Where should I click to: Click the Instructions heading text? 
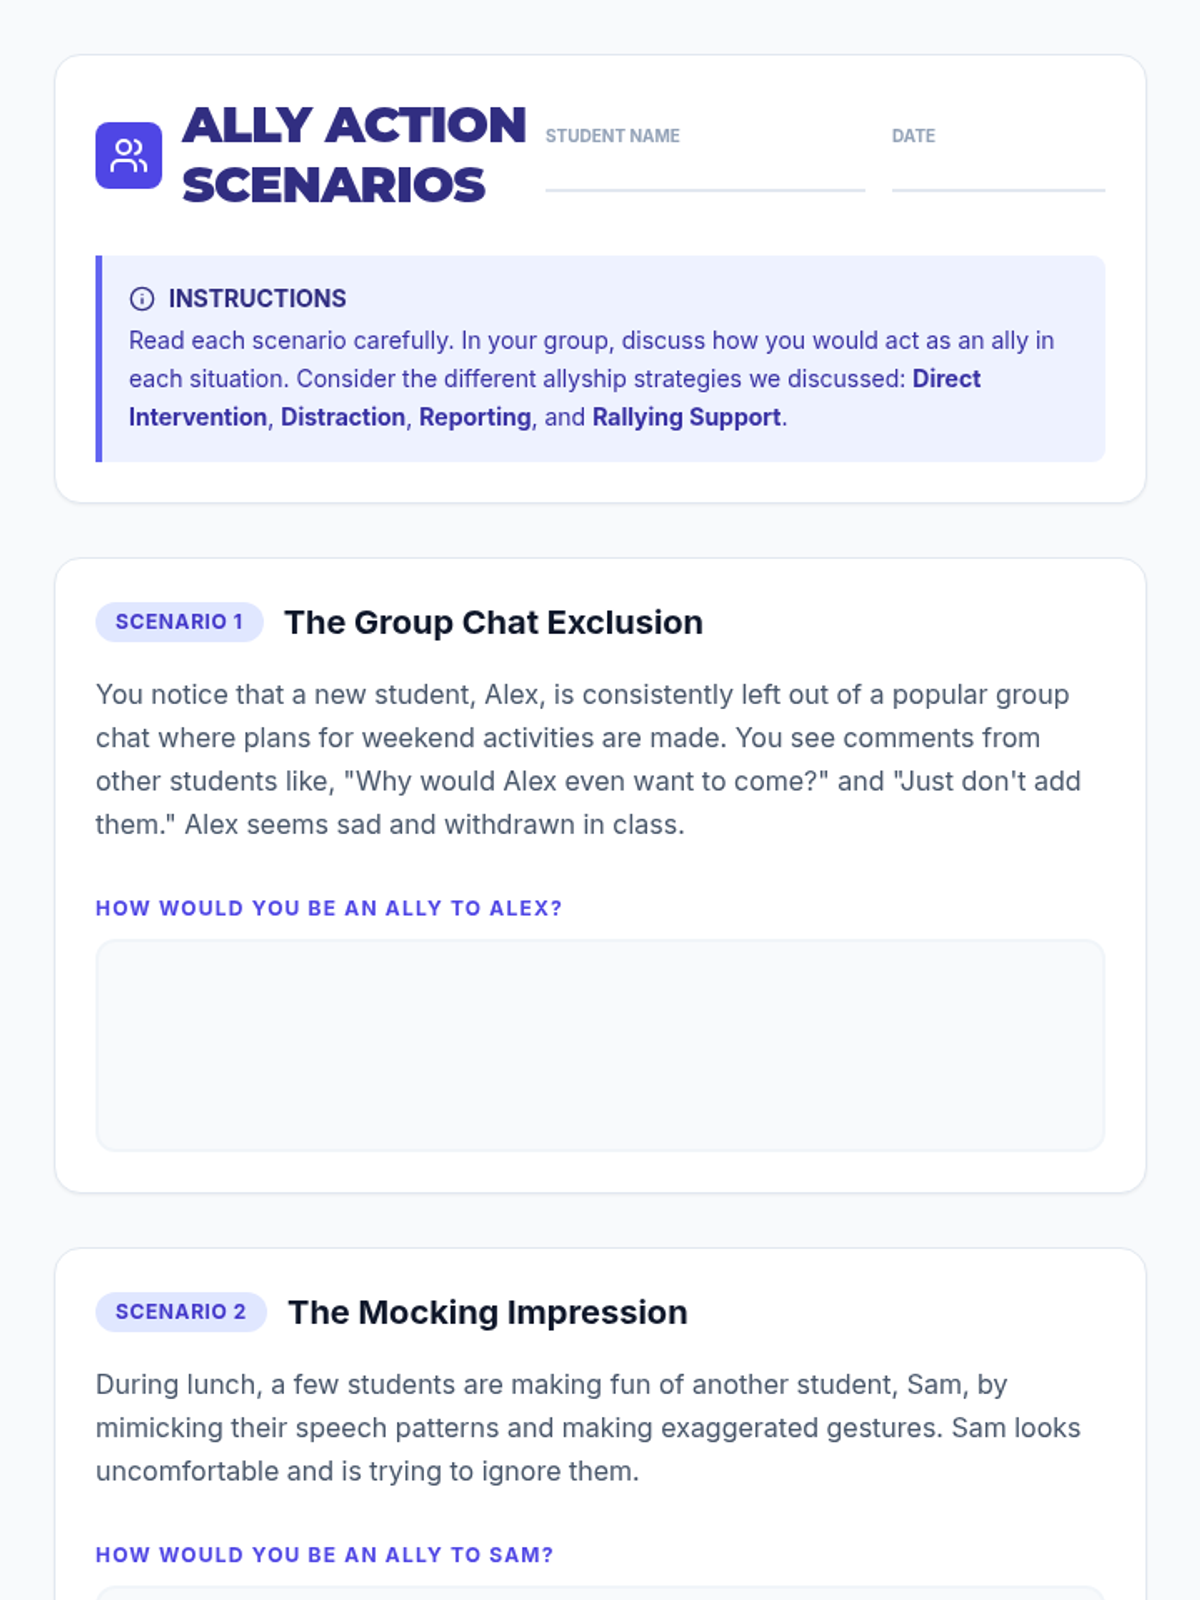click(257, 299)
